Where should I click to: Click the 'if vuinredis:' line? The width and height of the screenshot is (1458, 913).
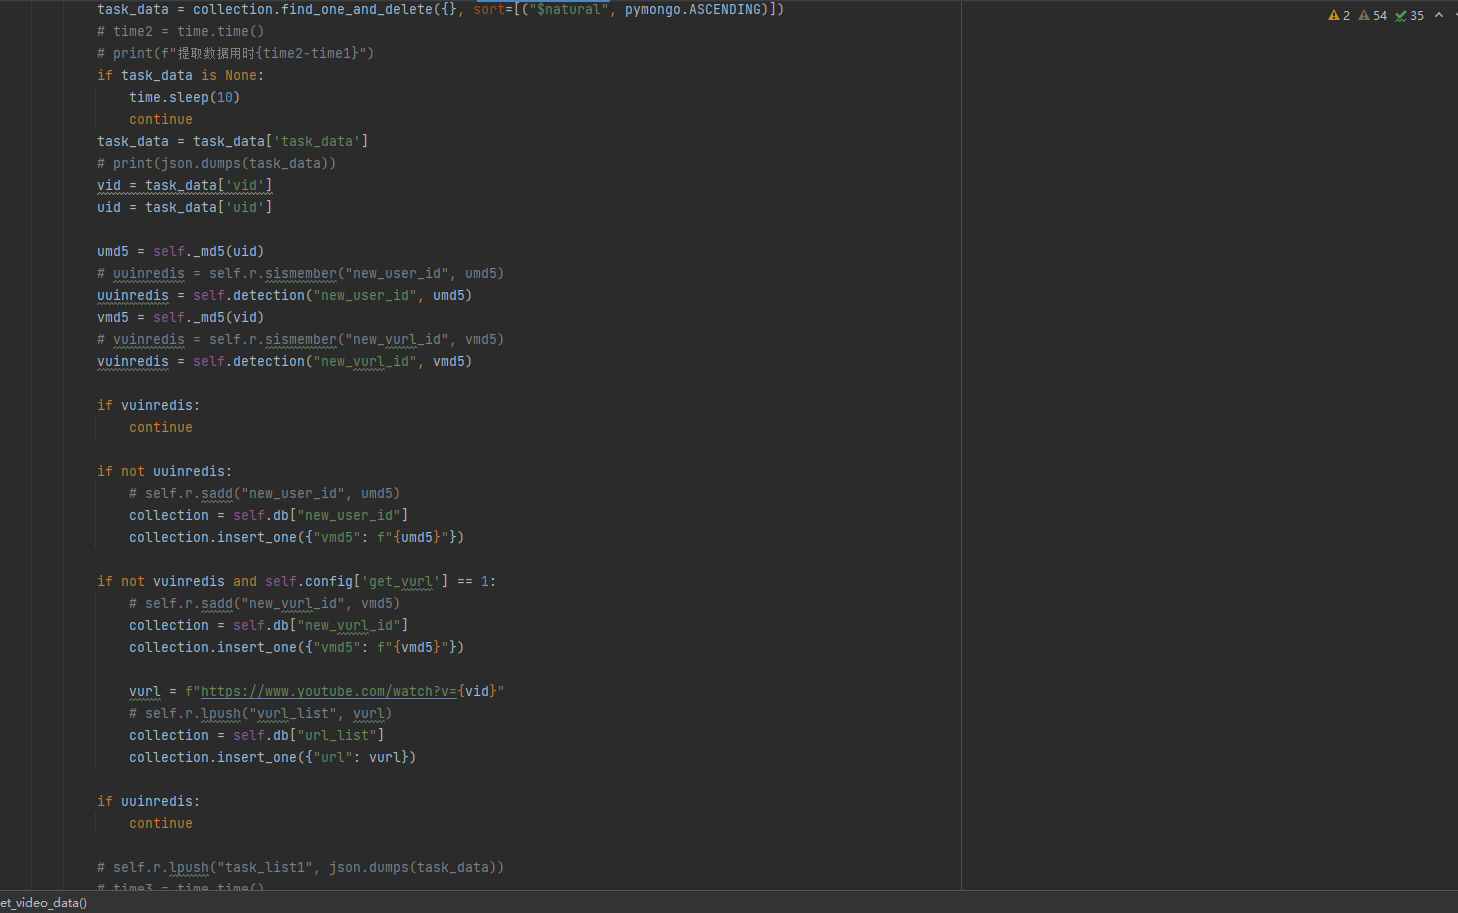[x=148, y=405]
